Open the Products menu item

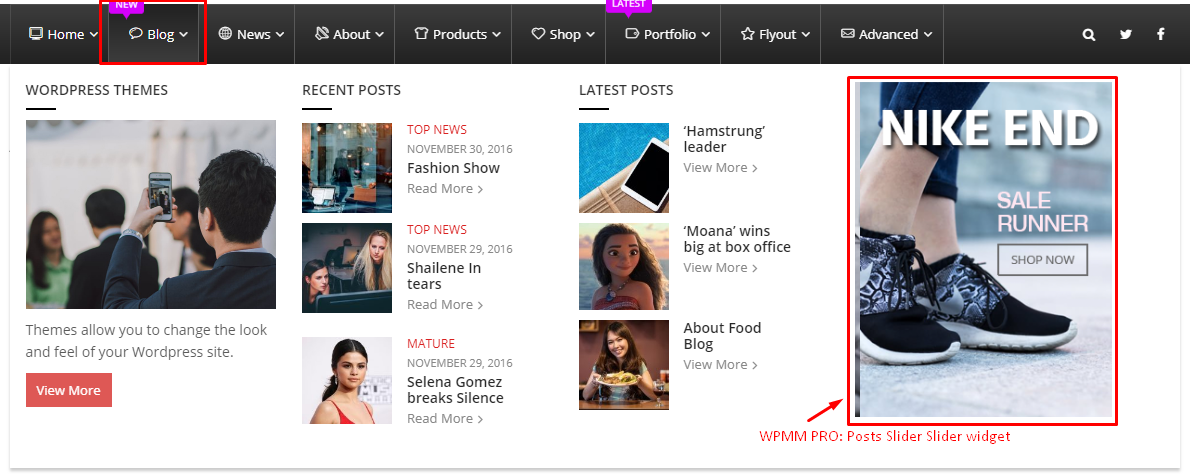458,34
